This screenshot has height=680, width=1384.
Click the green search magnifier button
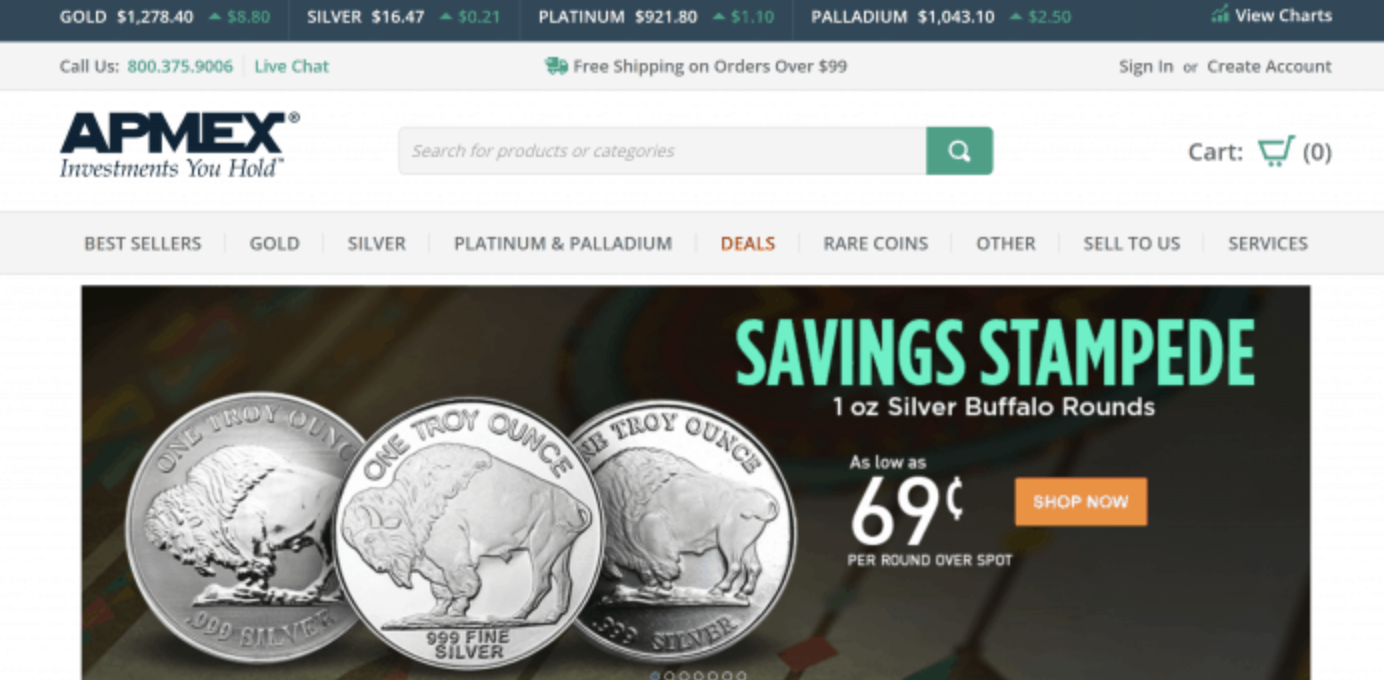[x=959, y=151]
